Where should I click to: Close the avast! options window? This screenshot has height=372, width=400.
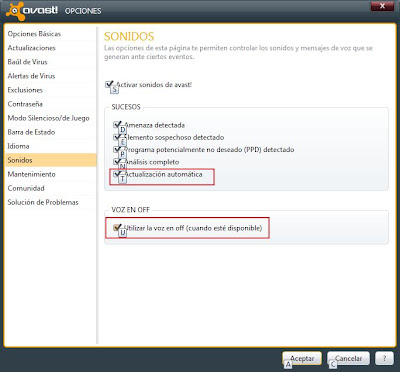click(382, 6)
